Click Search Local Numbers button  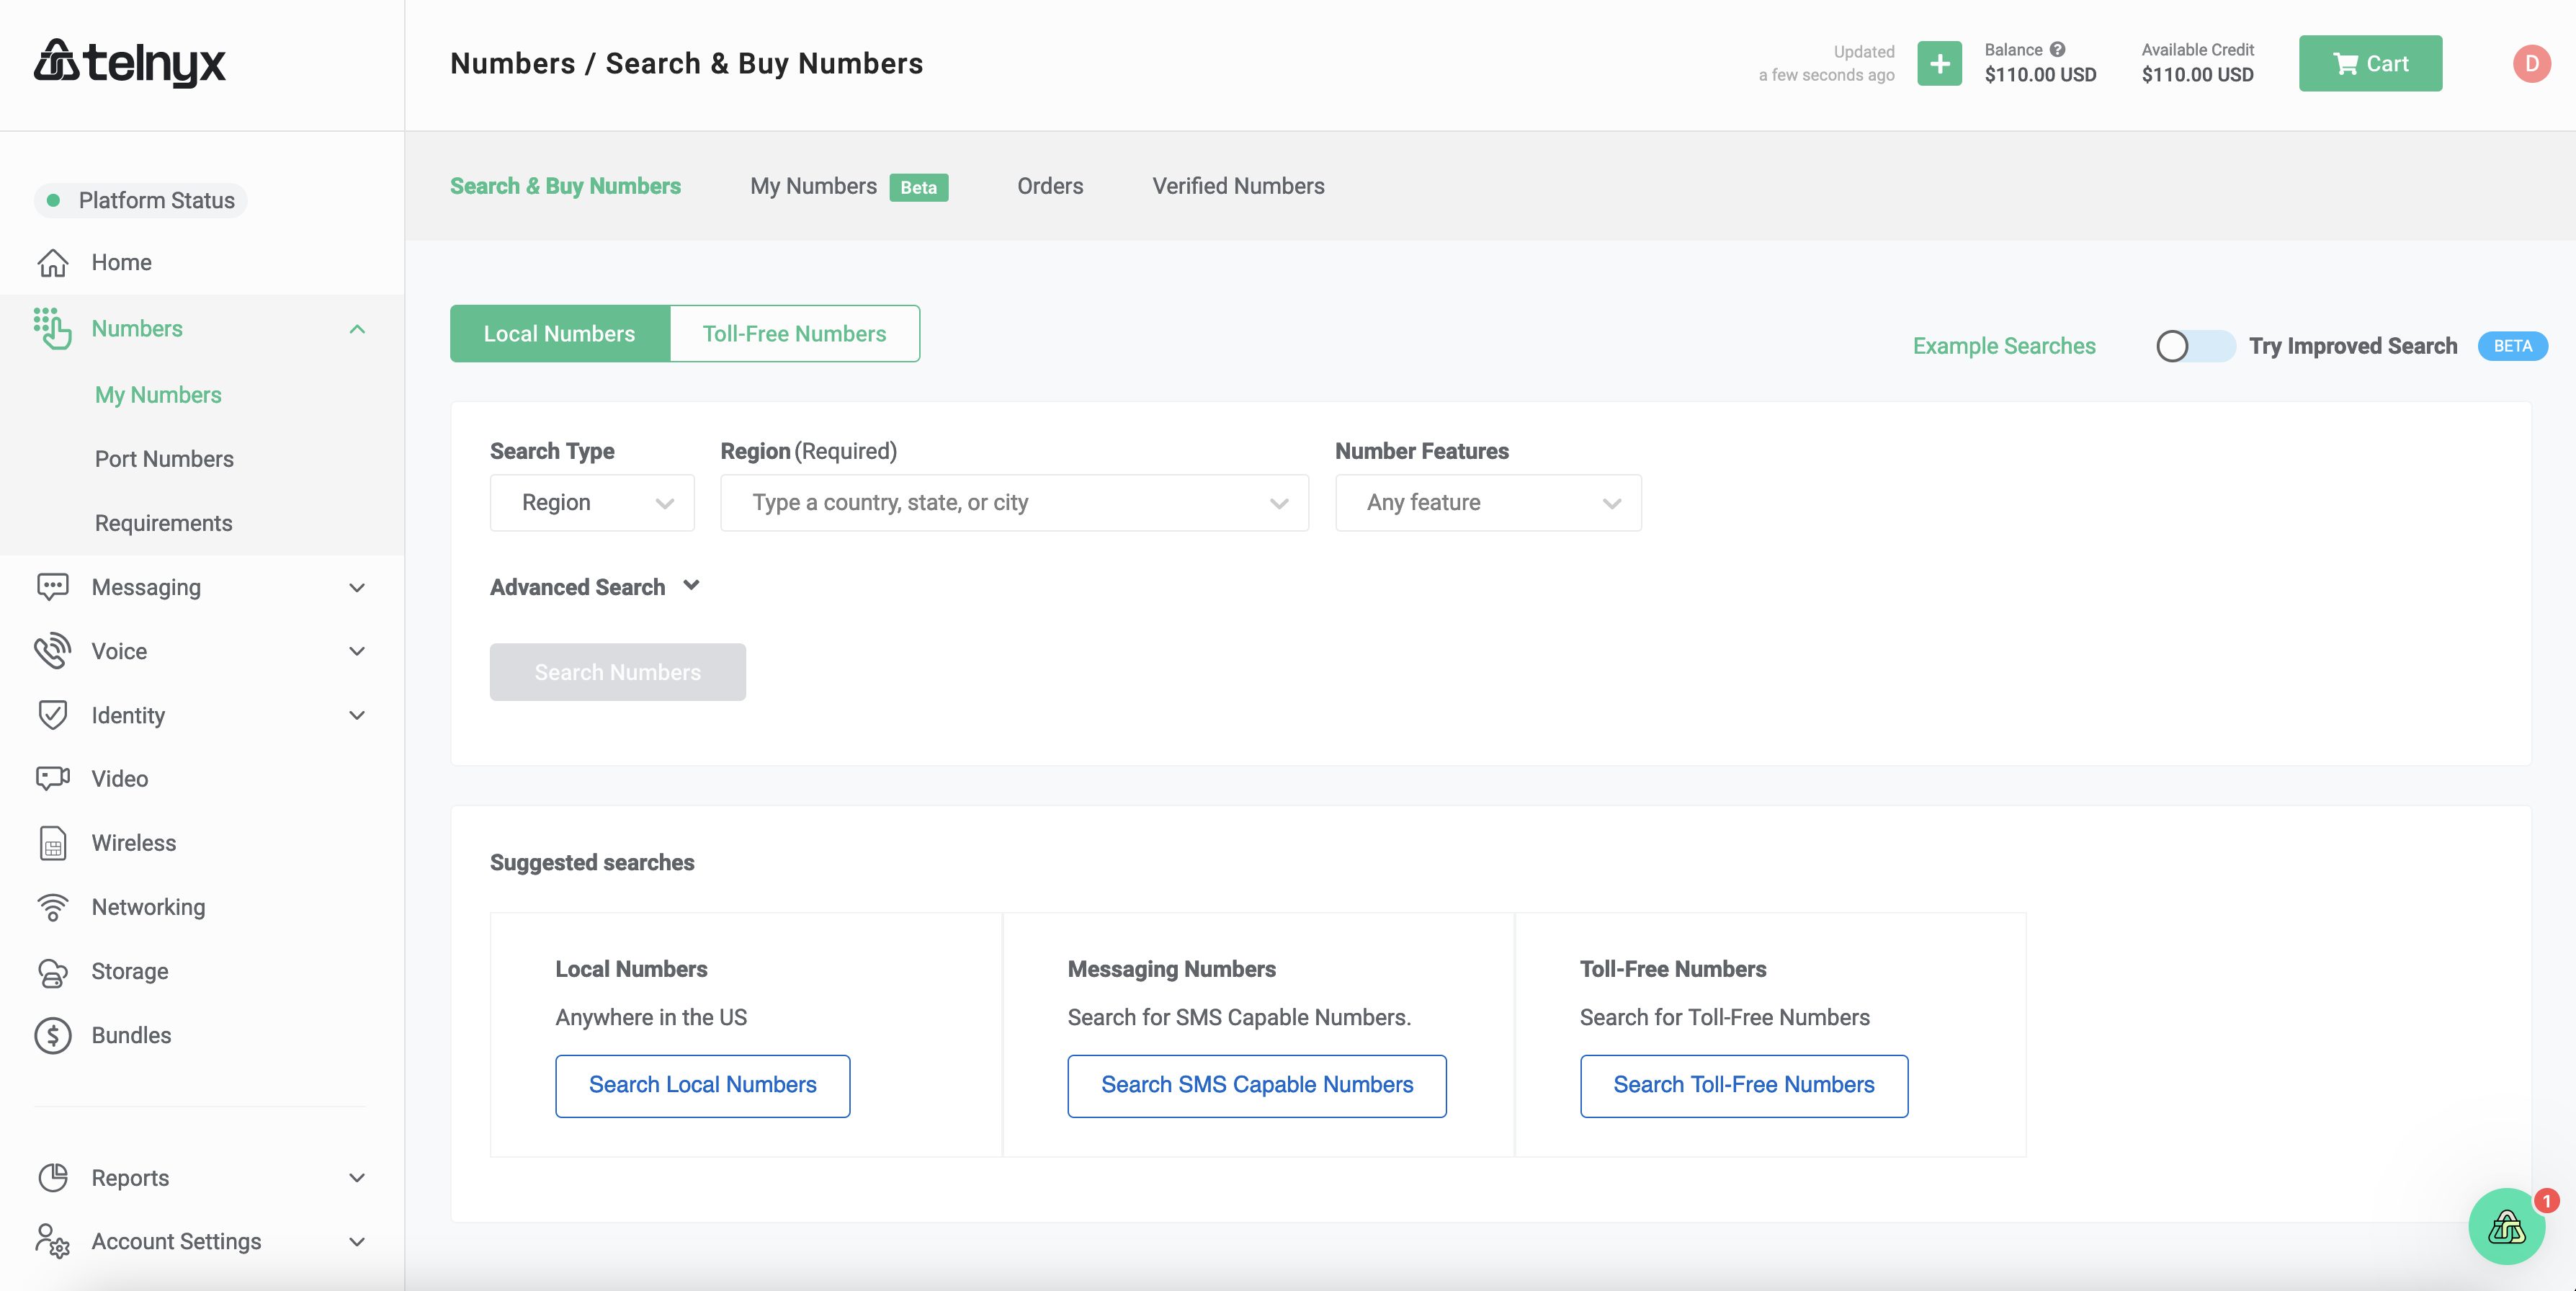click(x=702, y=1085)
